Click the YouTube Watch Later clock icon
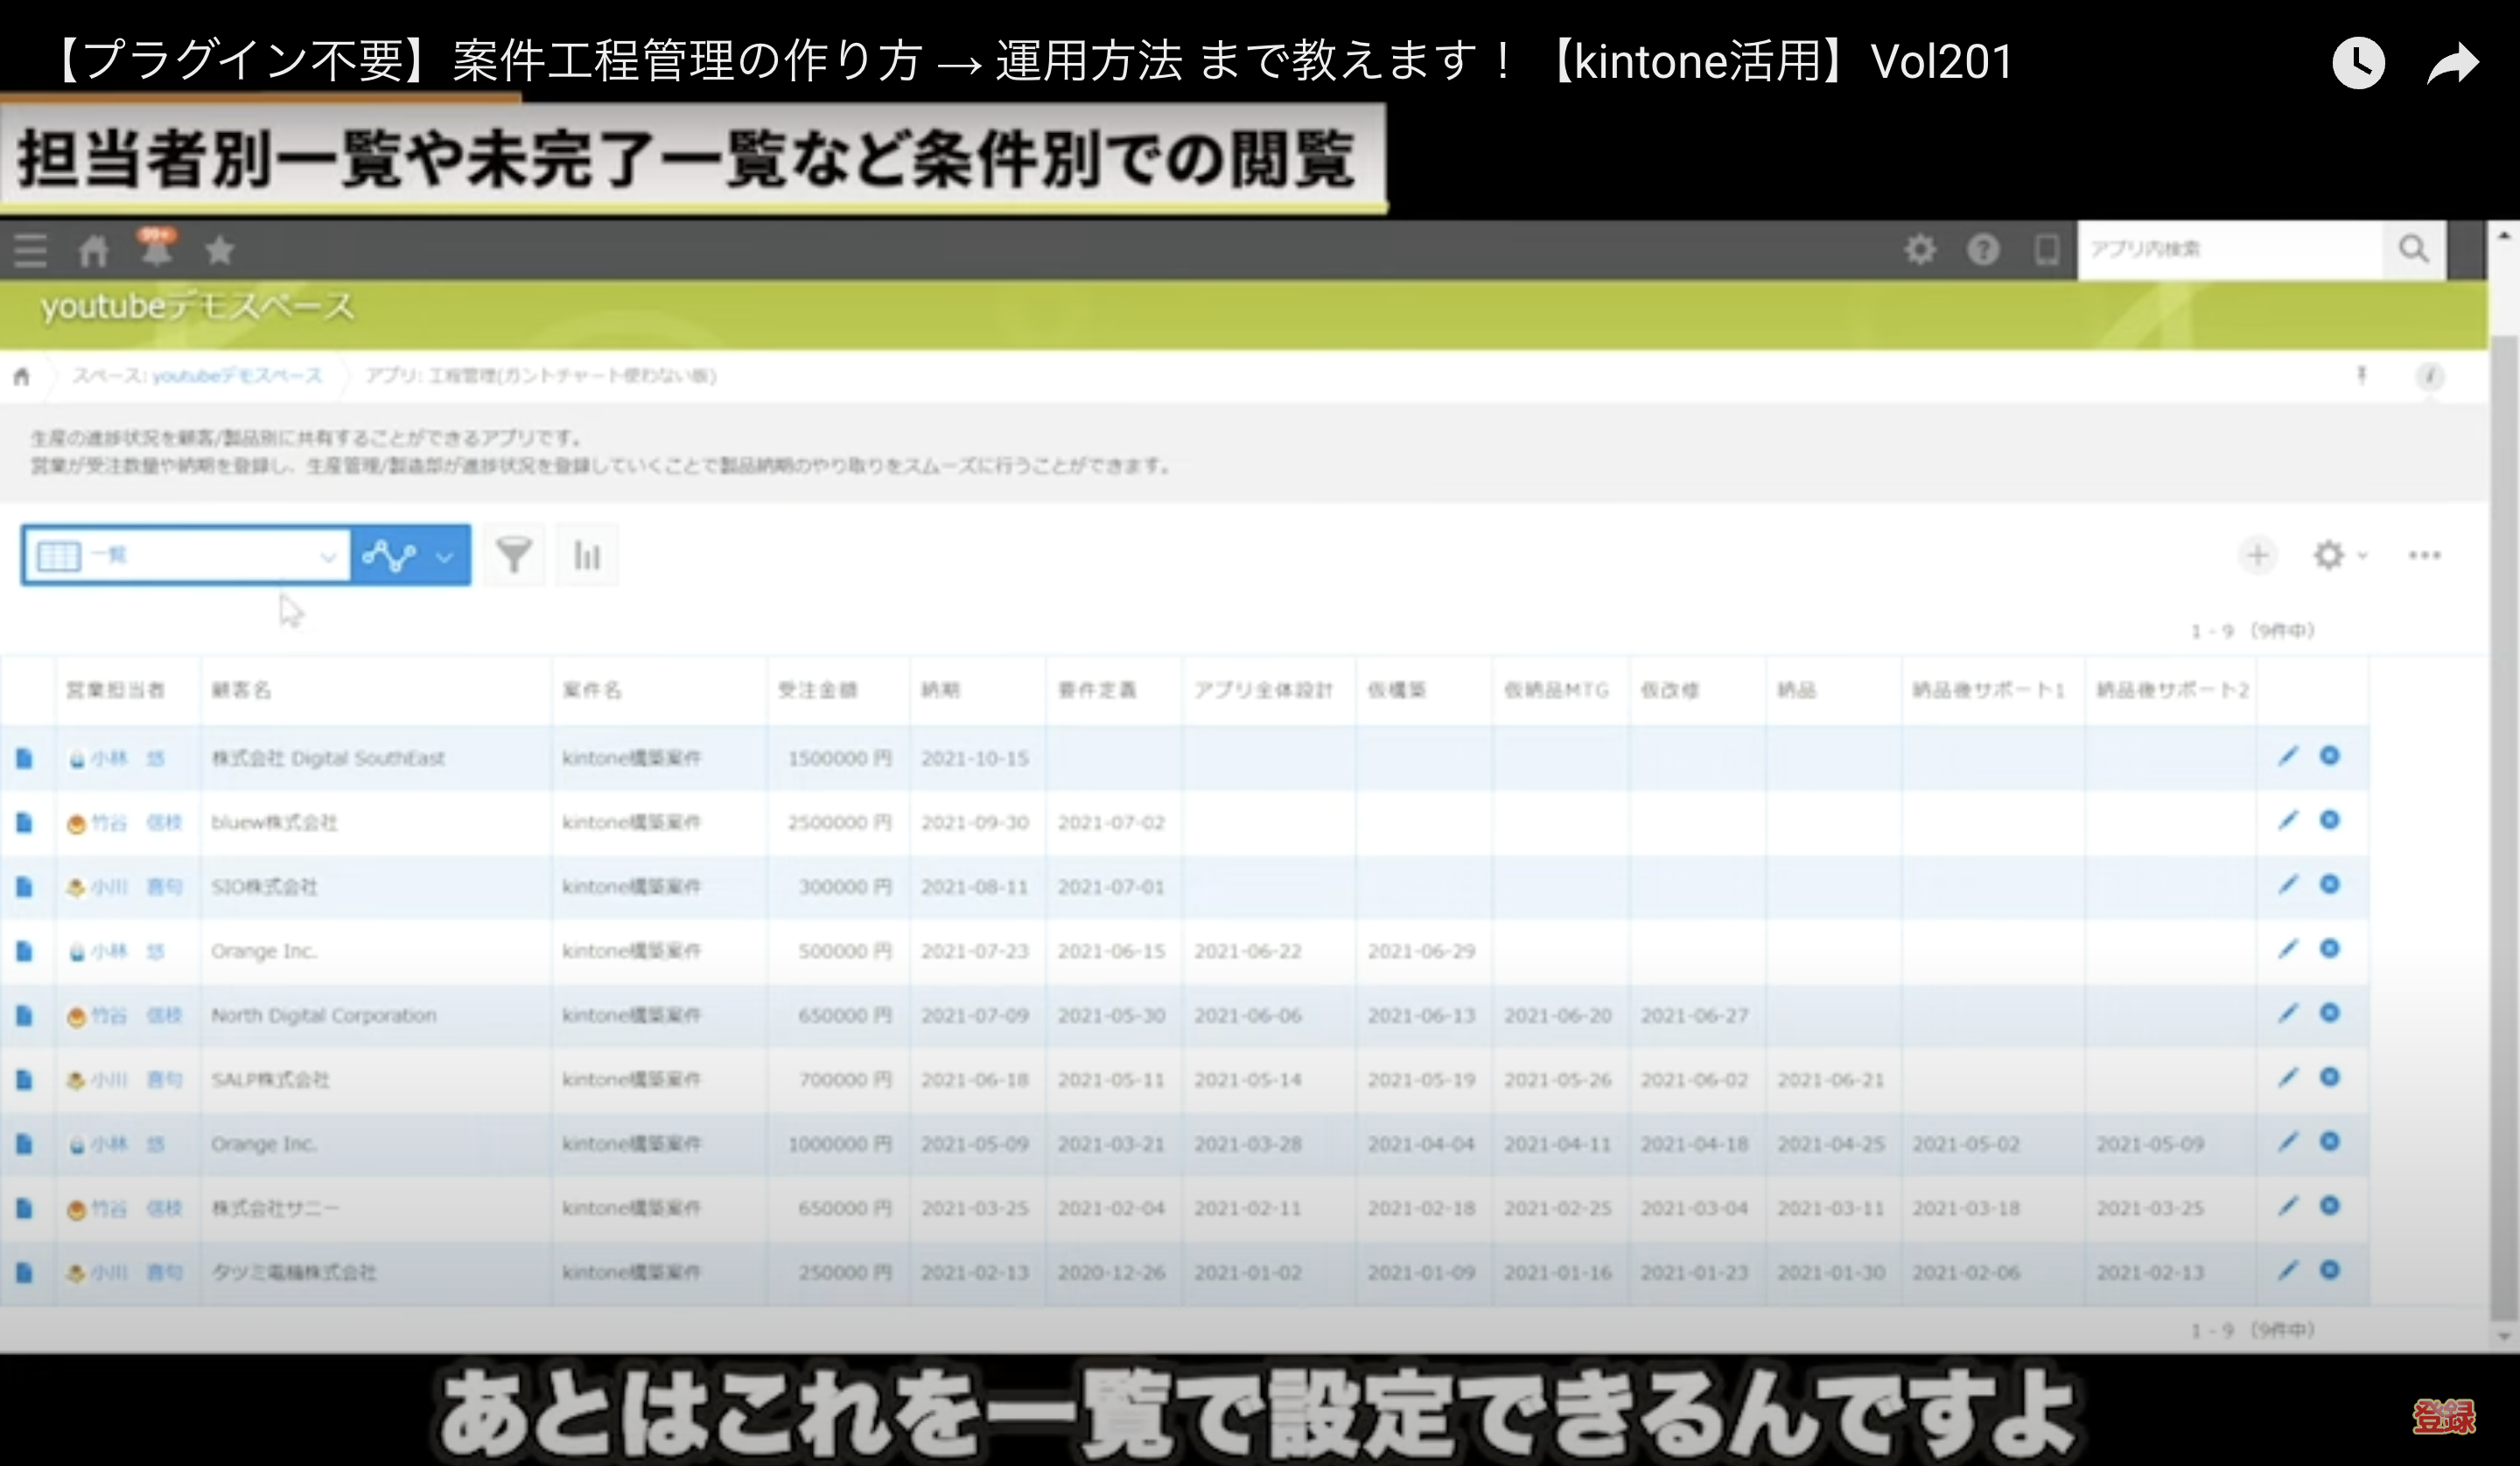Image resolution: width=2520 pixels, height=1466 pixels. point(2358,64)
